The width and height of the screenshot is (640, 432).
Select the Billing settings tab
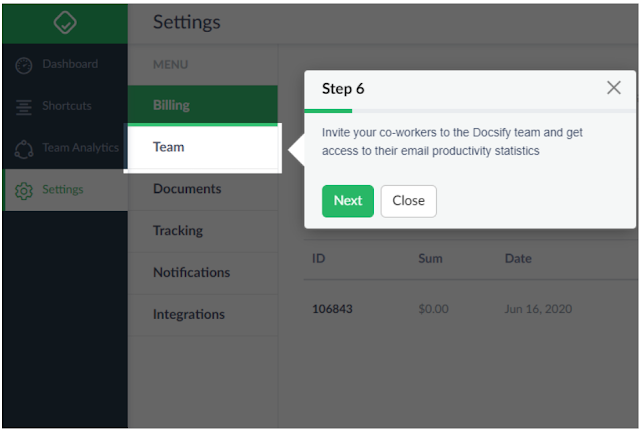point(171,105)
